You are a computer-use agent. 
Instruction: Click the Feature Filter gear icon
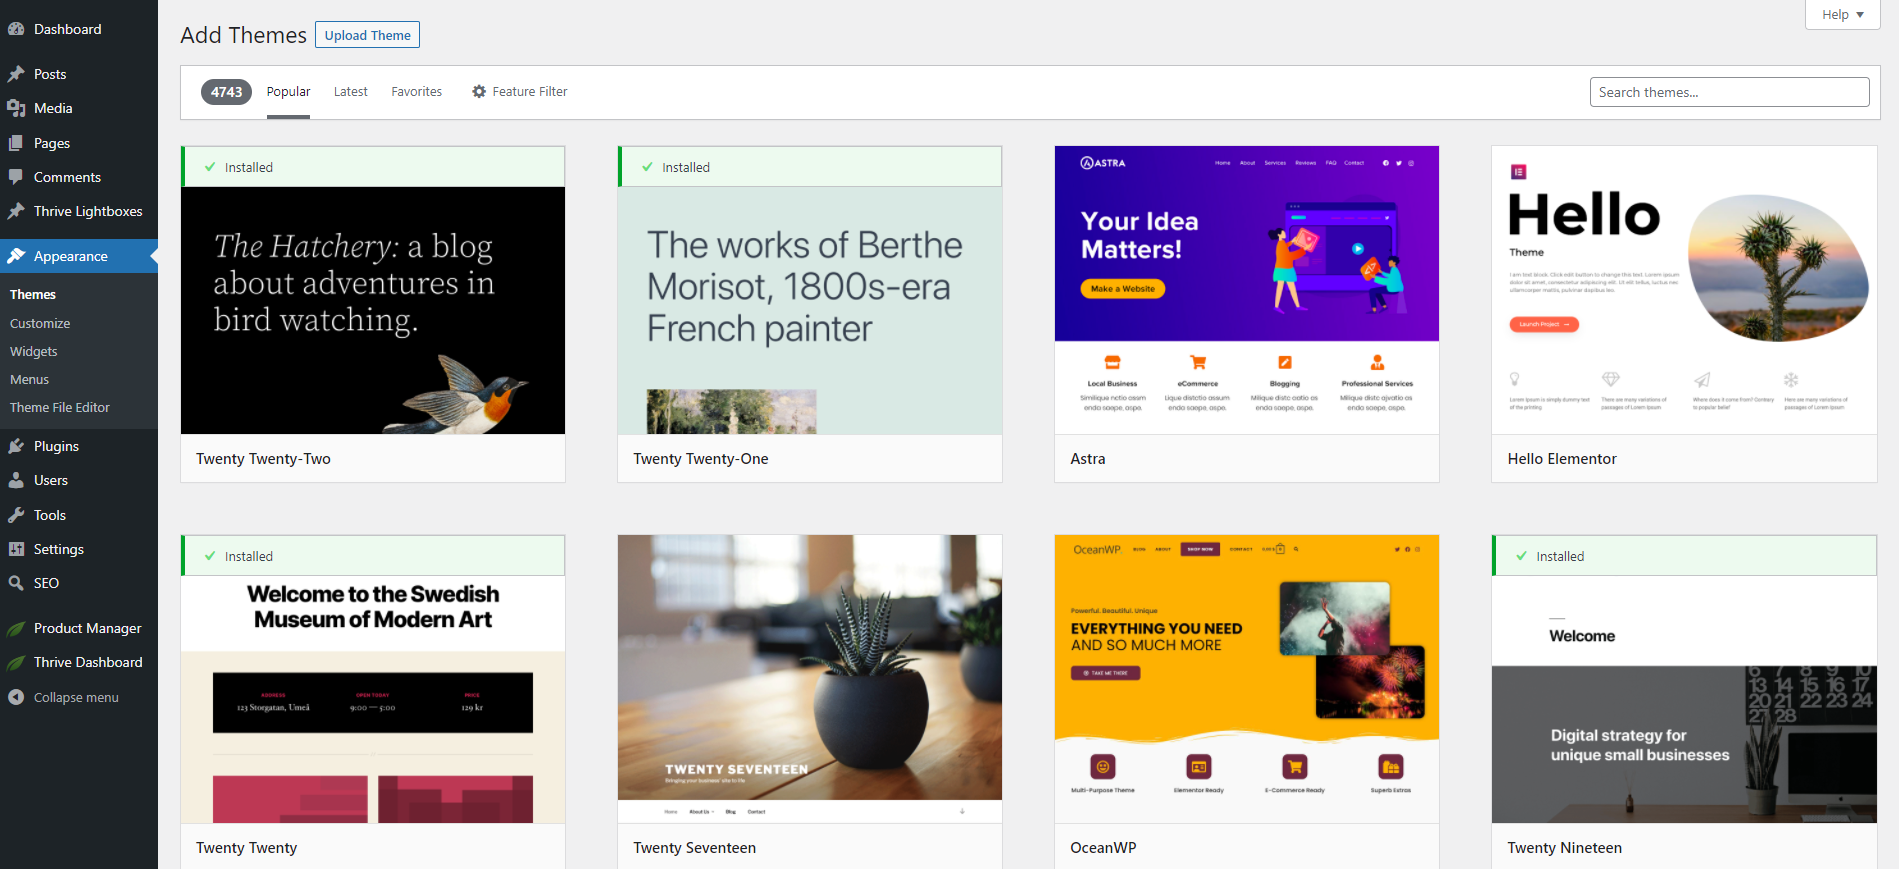pyautogui.click(x=479, y=91)
